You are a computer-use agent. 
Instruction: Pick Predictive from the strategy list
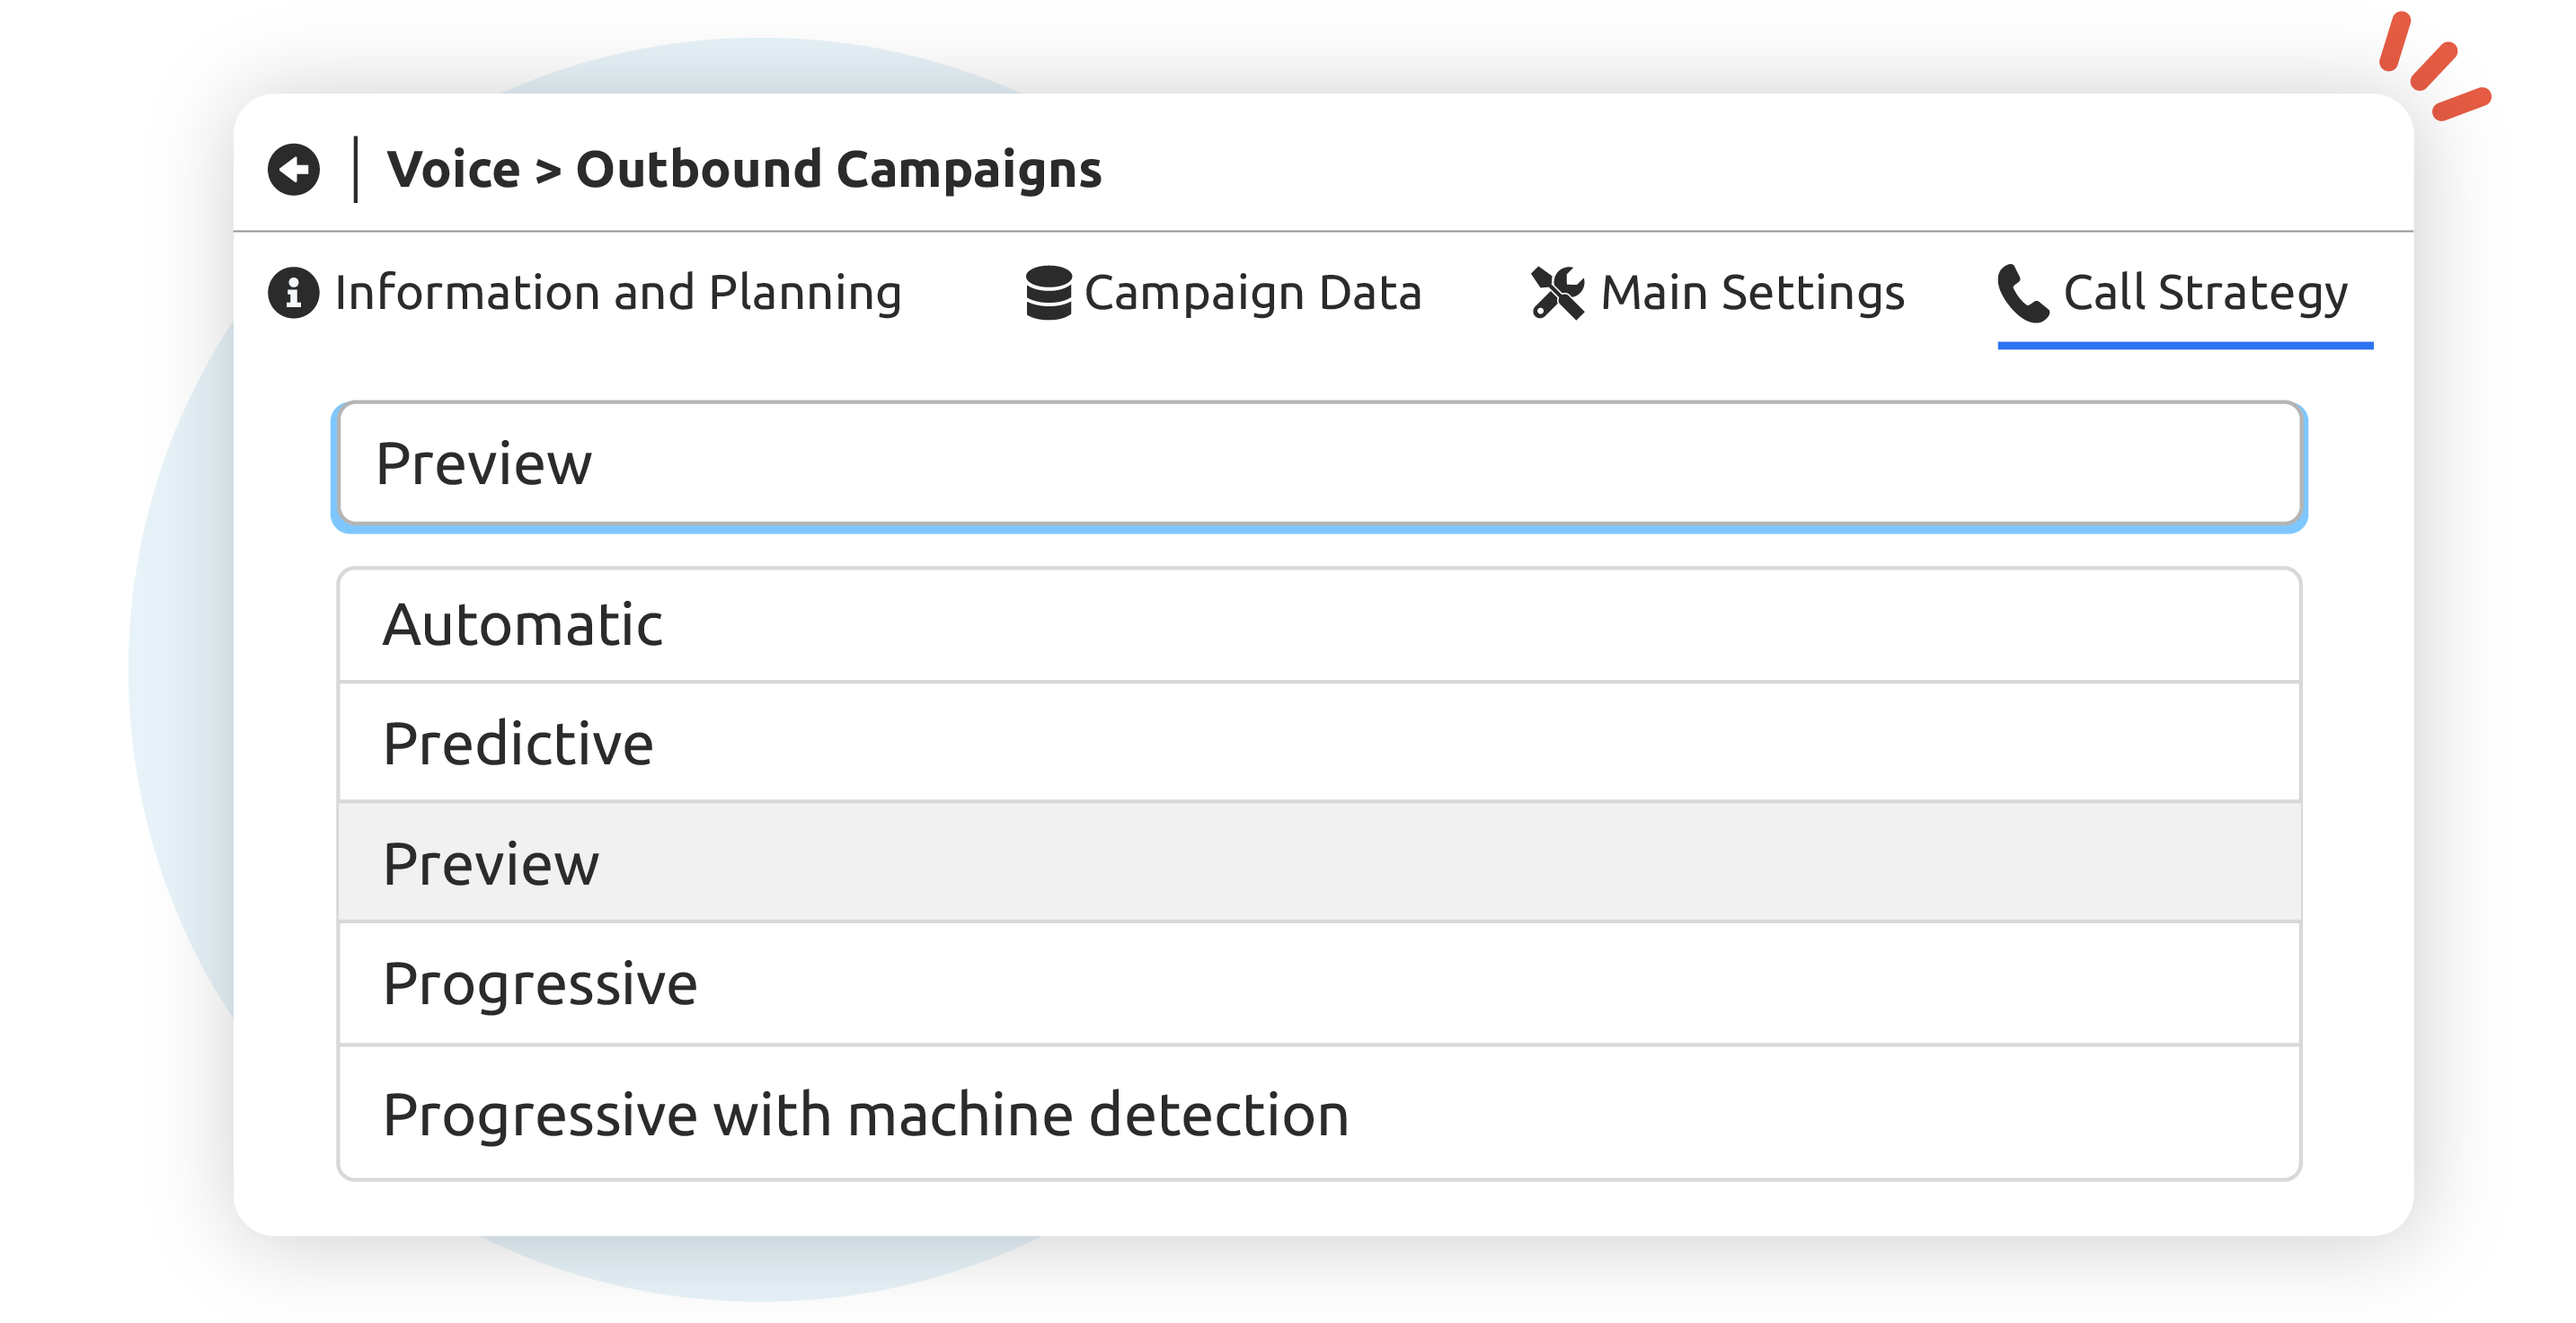tap(1318, 744)
